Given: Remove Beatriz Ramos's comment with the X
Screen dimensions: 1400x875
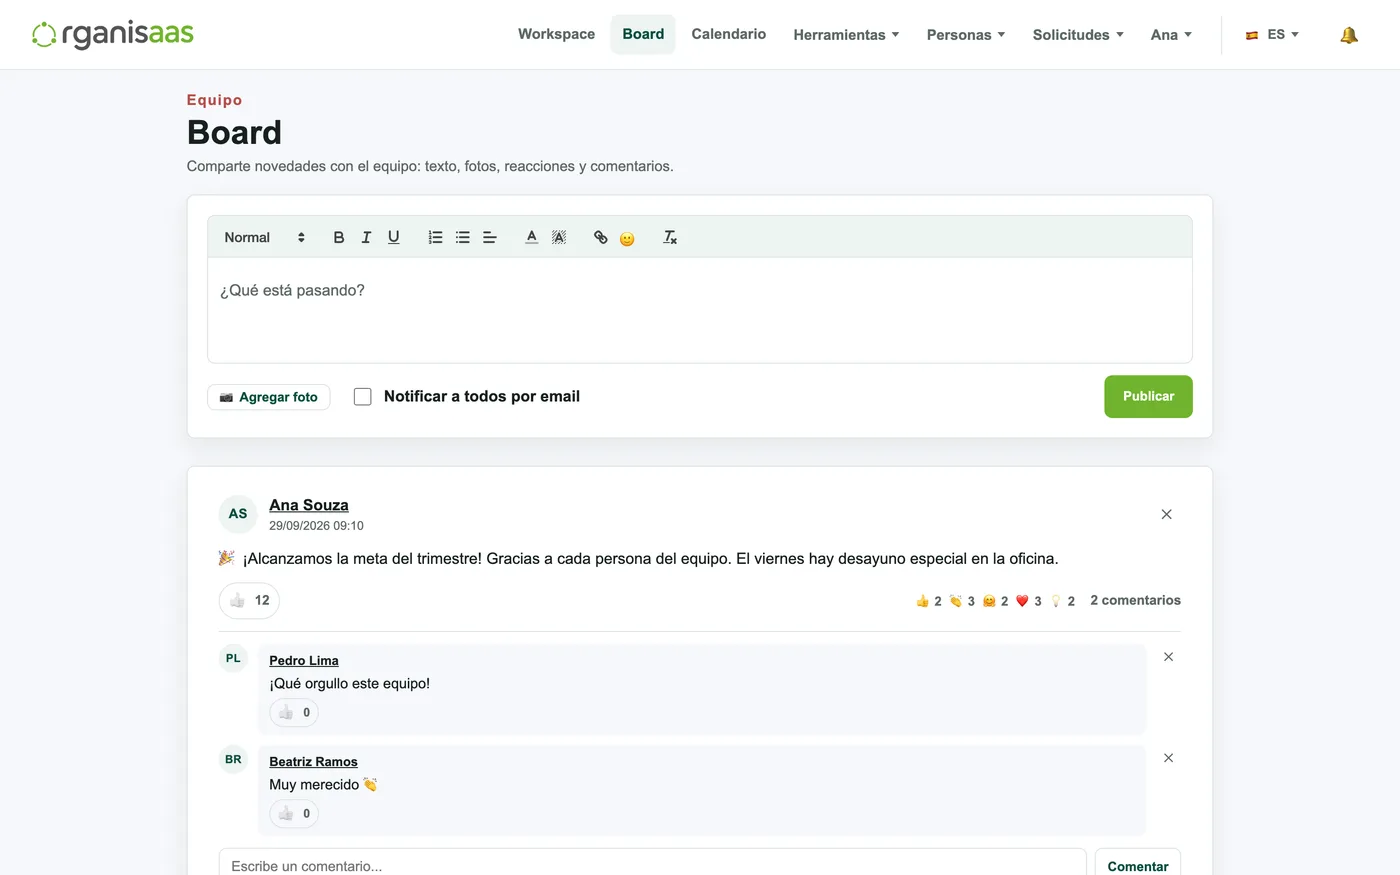Looking at the screenshot, I should pyautogui.click(x=1168, y=758).
